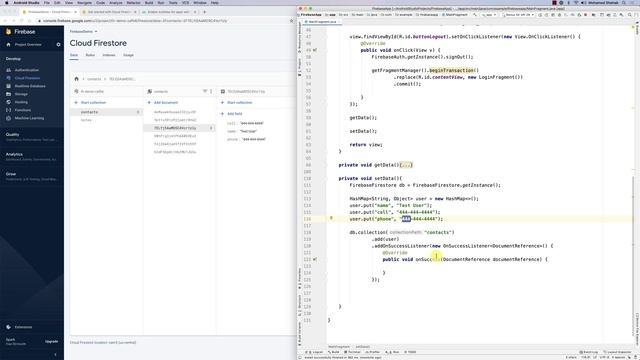640x360 pixels.
Task: Click the cell field value
Action: pyautogui.click(x=251, y=123)
